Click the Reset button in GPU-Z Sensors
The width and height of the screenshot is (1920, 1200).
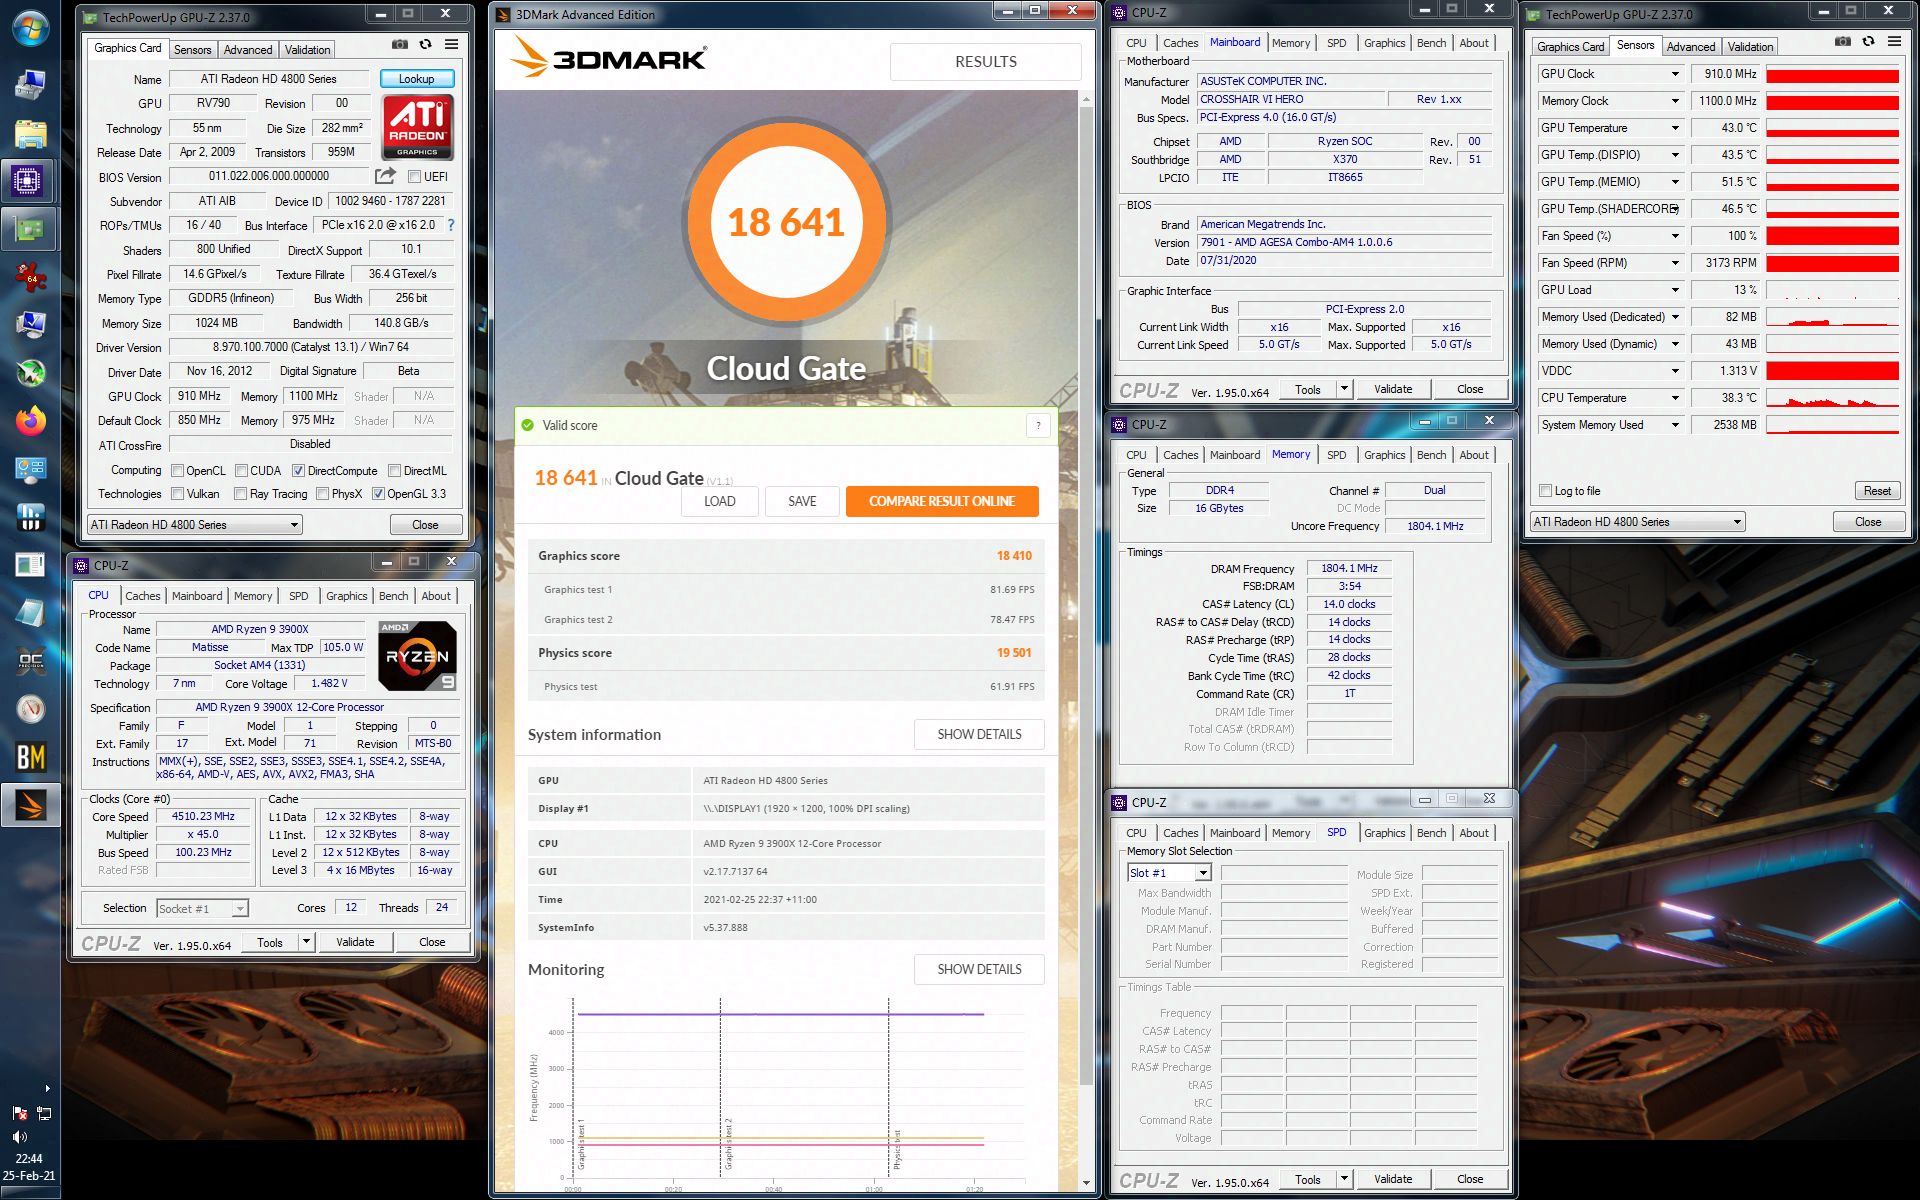pyautogui.click(x=1877, y=491)
